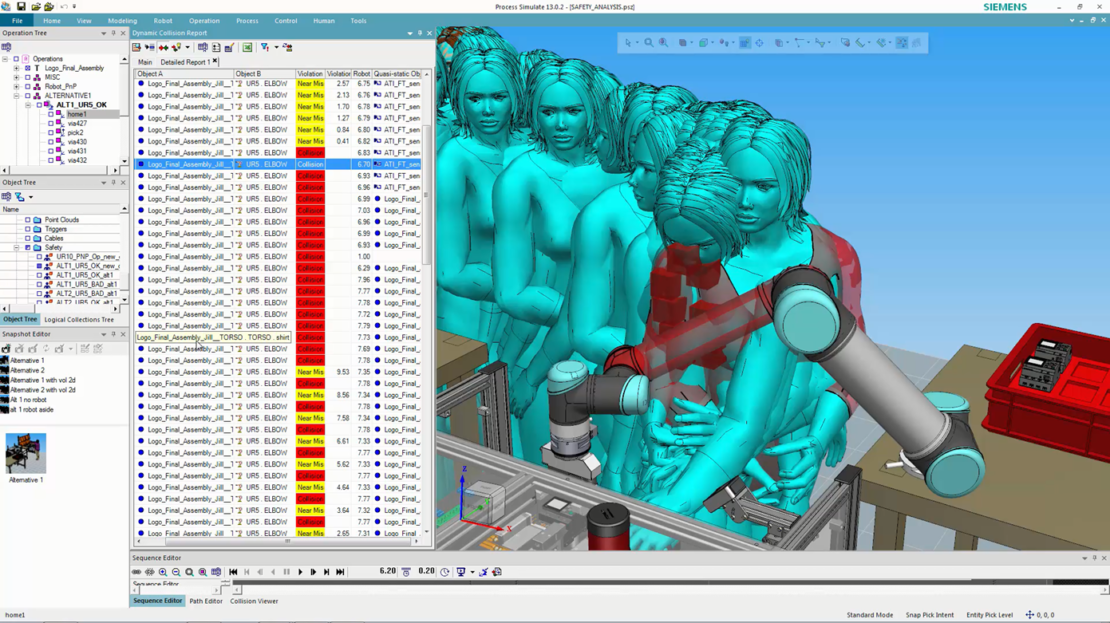Toggle the shaded display mode icon in viewport toolbar

click(703, 42)
